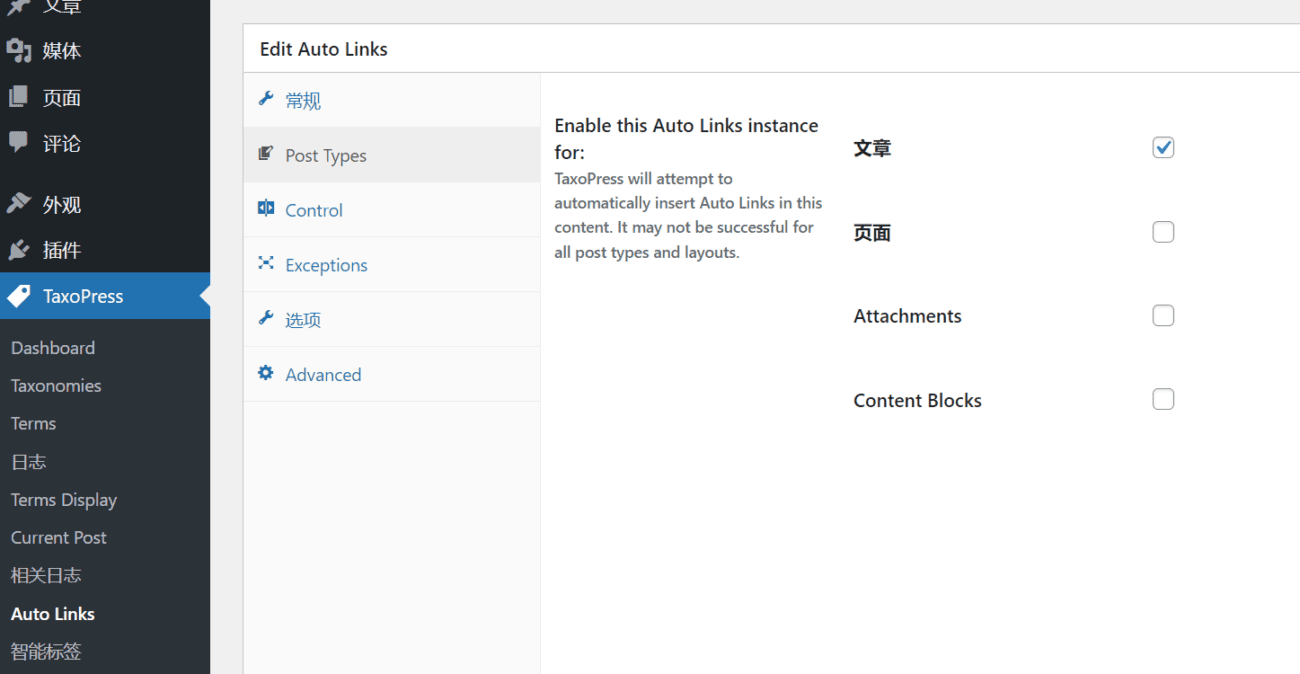Click the plugin icon beside 插件
Viewport: 1300px width, 674px height.
click(x=19, y=250)
